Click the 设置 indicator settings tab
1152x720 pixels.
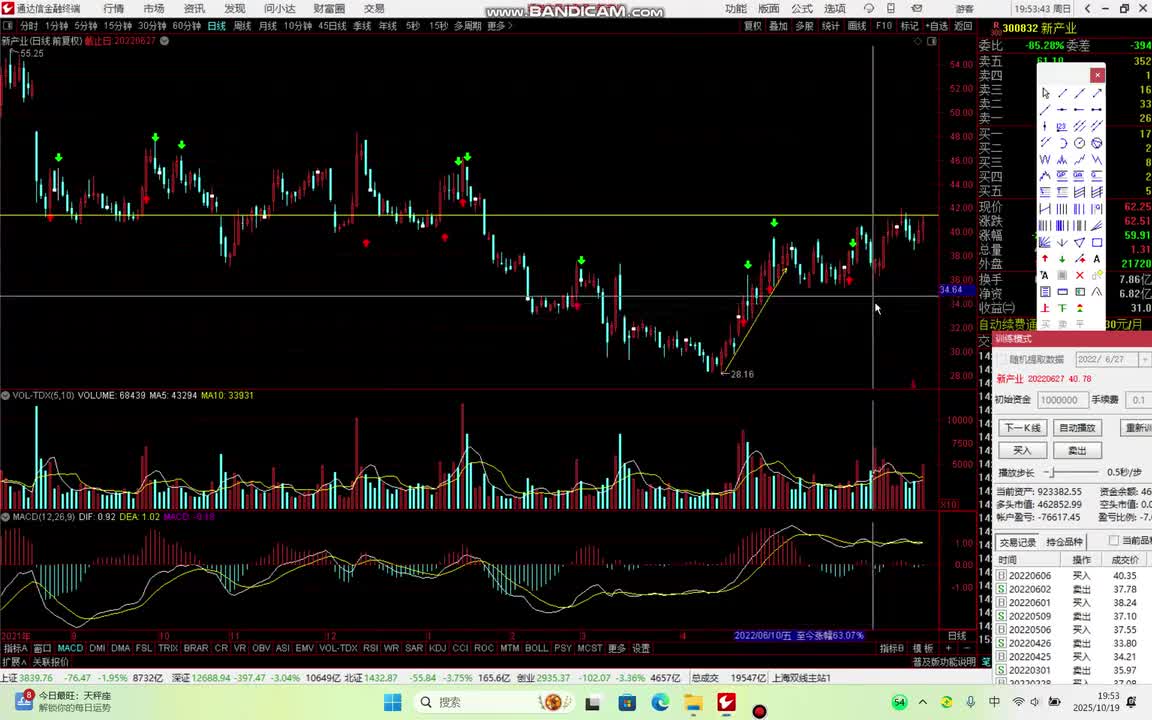click(x=641, y=649)
